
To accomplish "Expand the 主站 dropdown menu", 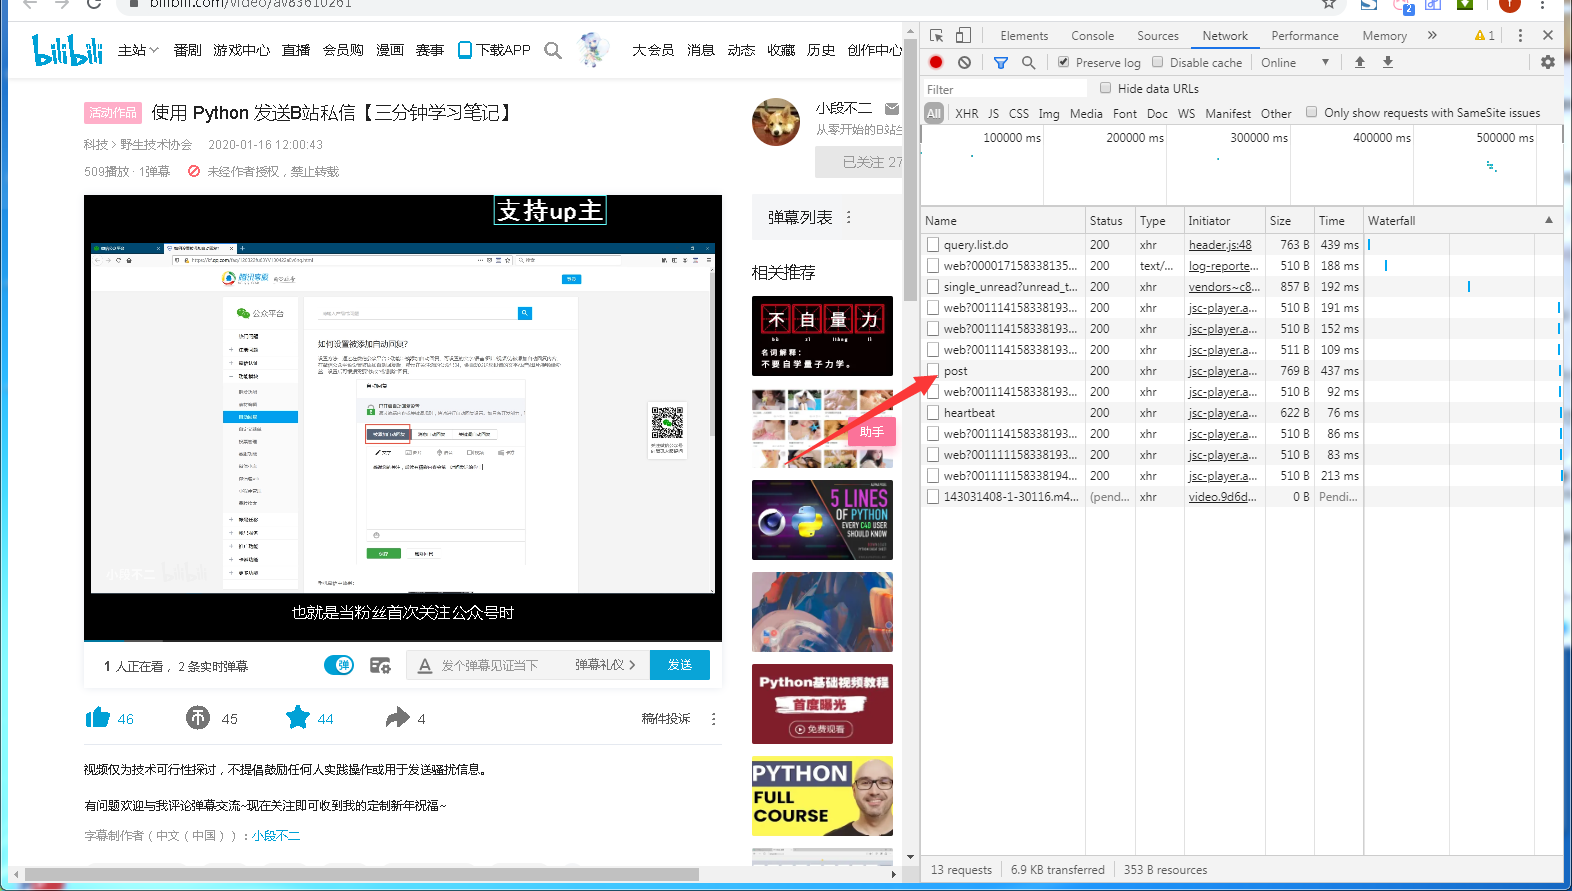I will click(138, 50).
